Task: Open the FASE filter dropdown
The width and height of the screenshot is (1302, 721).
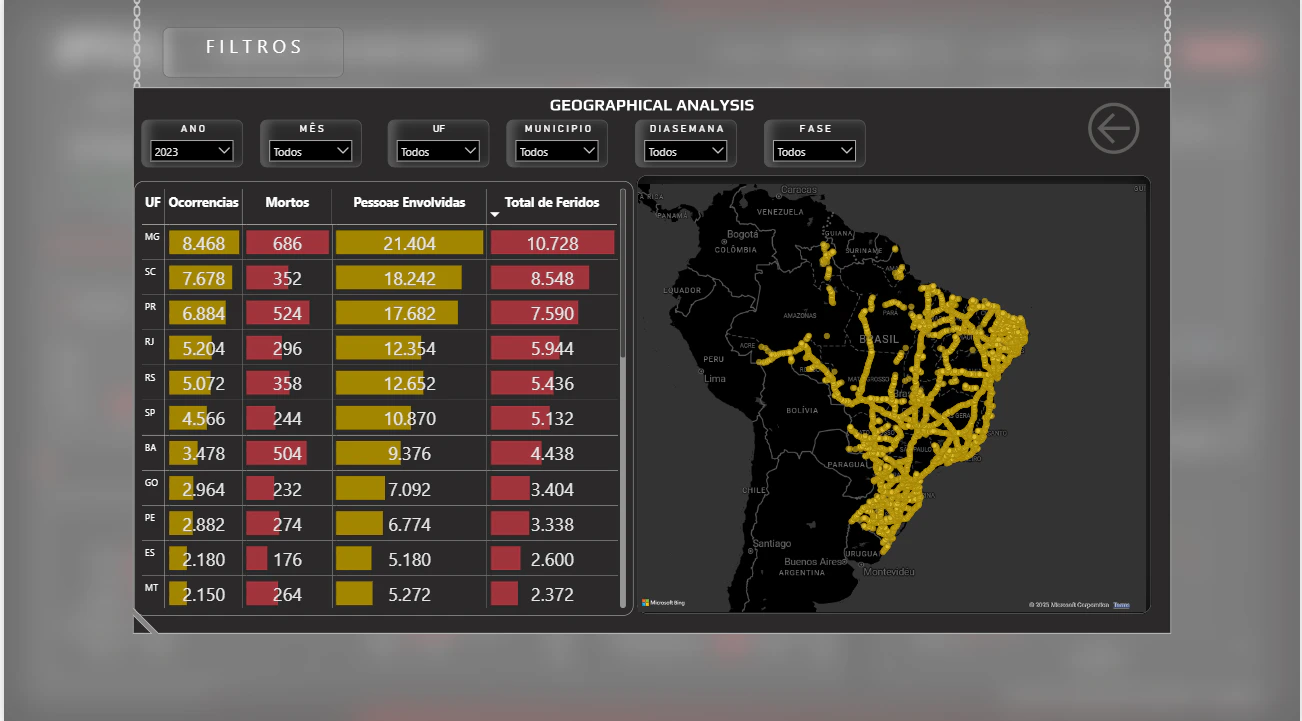Action: [815, 151]
